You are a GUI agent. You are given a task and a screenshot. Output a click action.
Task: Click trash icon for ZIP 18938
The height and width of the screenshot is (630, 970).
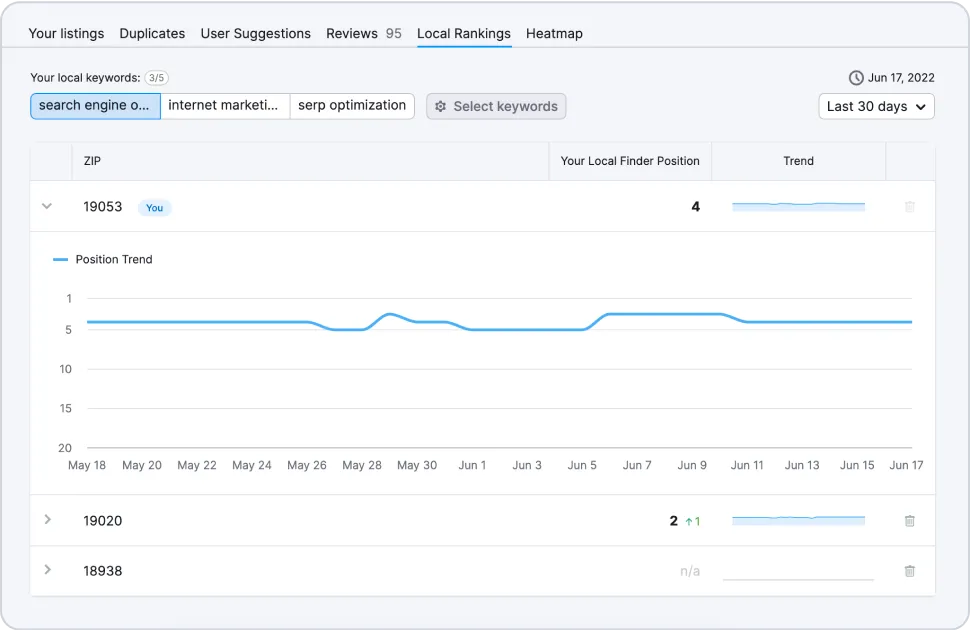click(909, 571)
